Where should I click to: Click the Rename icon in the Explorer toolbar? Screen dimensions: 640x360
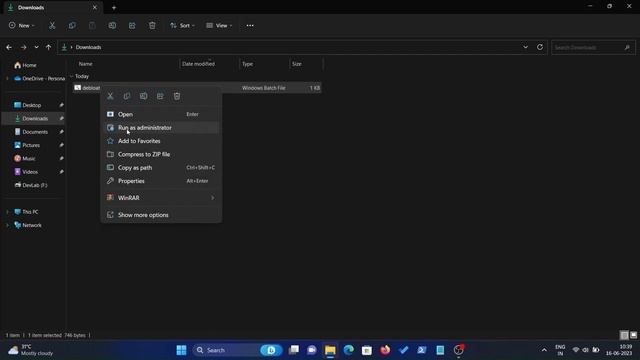click(112, 25)
